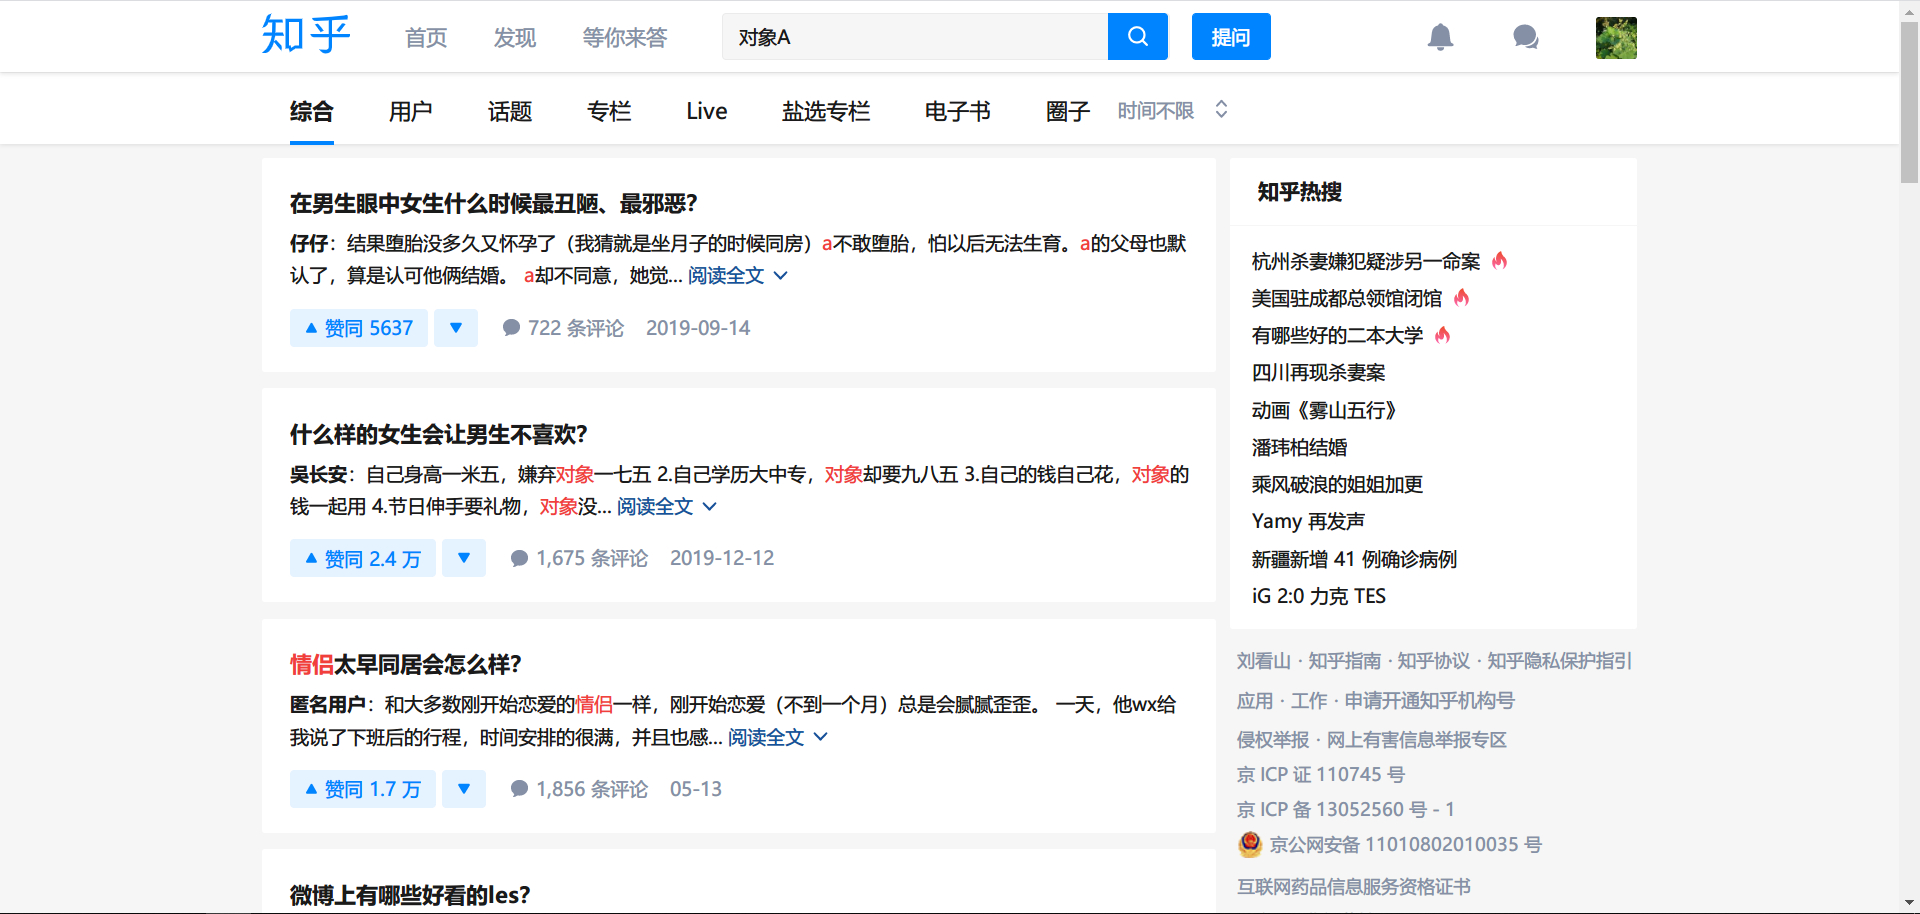Open the 722 comments on first answer
This screenshot has height=914, width=1920.
pos(563,328)
